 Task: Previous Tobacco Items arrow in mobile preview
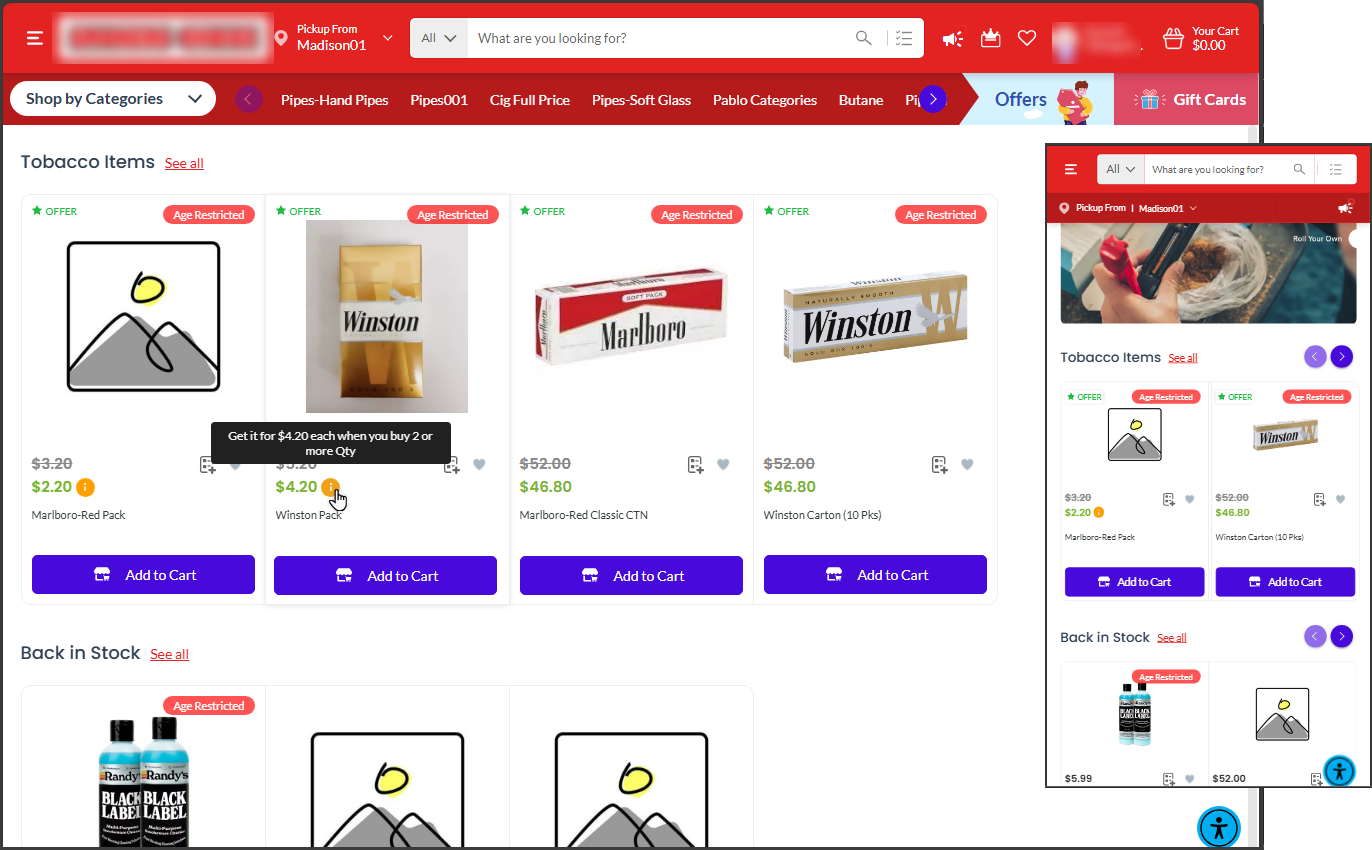[1315, 356]
